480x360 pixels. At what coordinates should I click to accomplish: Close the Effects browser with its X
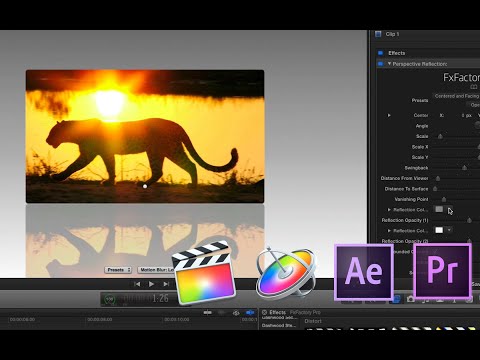coord(264,312)
